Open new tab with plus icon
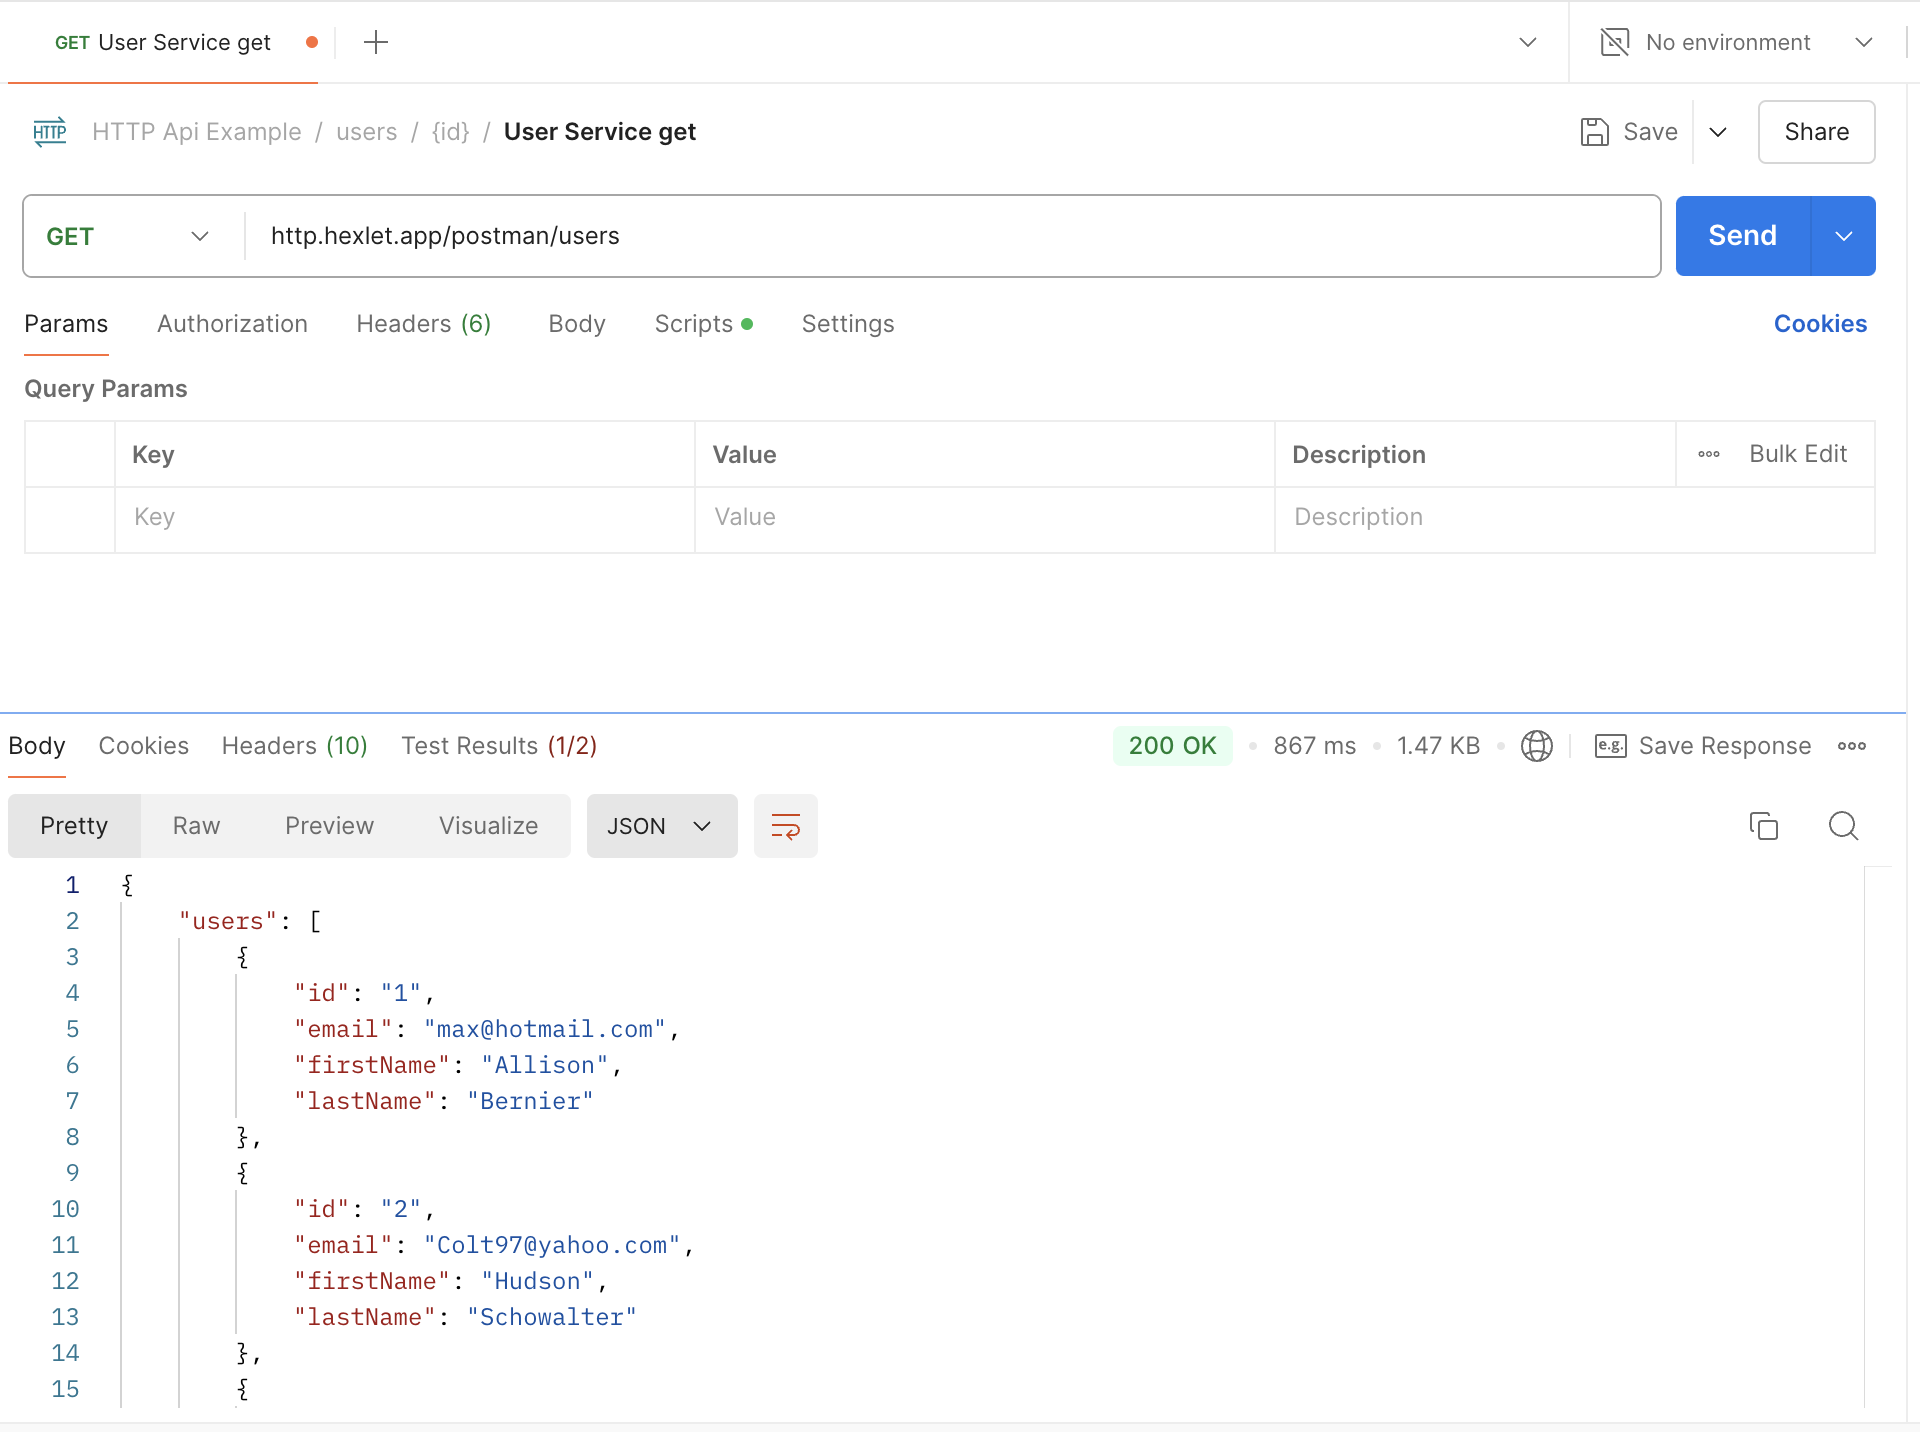 [376, 42]
